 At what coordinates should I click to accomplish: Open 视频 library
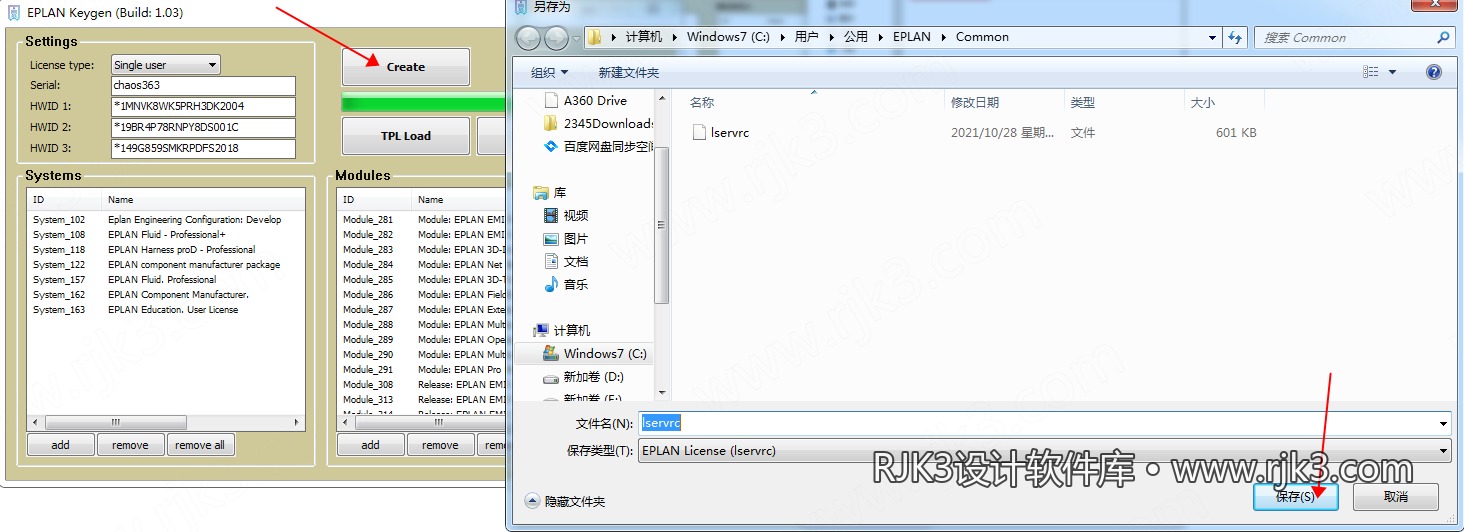pyautogui.click(x=566, y=215)
